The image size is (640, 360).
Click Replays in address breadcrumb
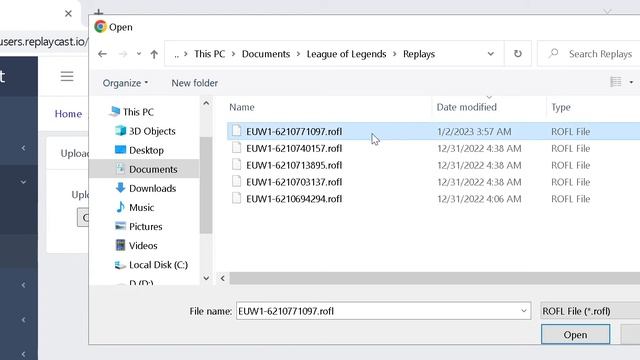click(419, 54)
